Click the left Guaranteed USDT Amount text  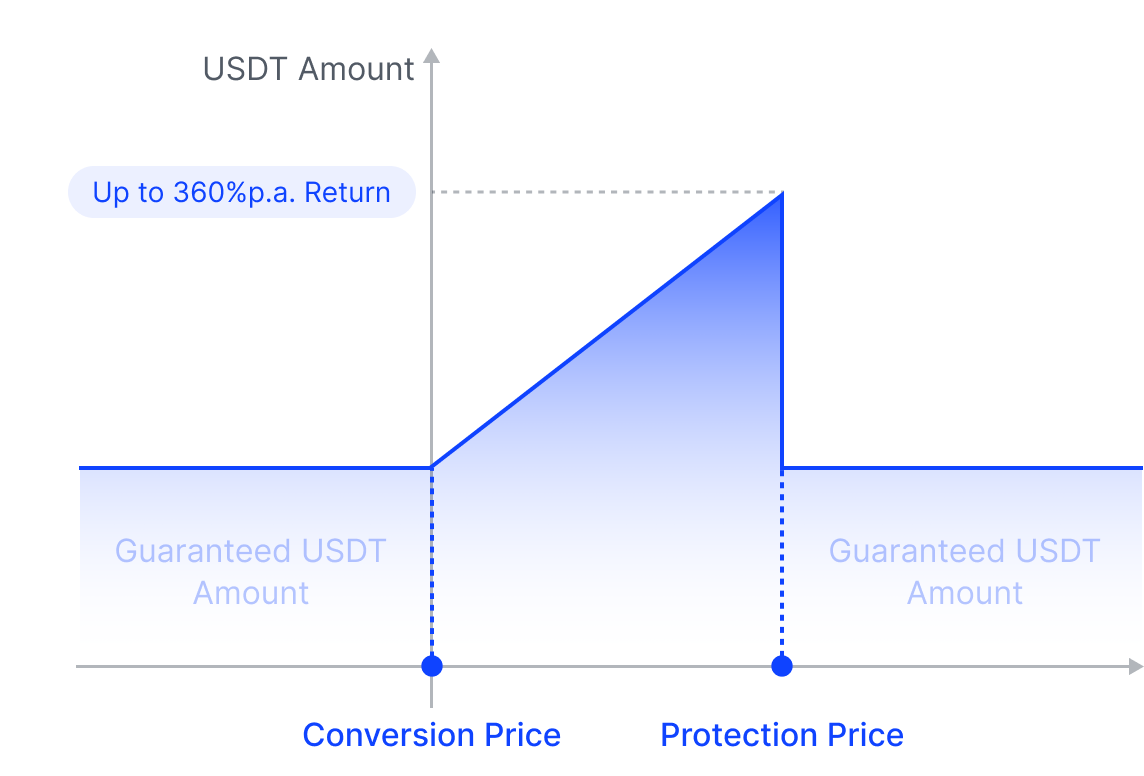click(x=250, y=572)
